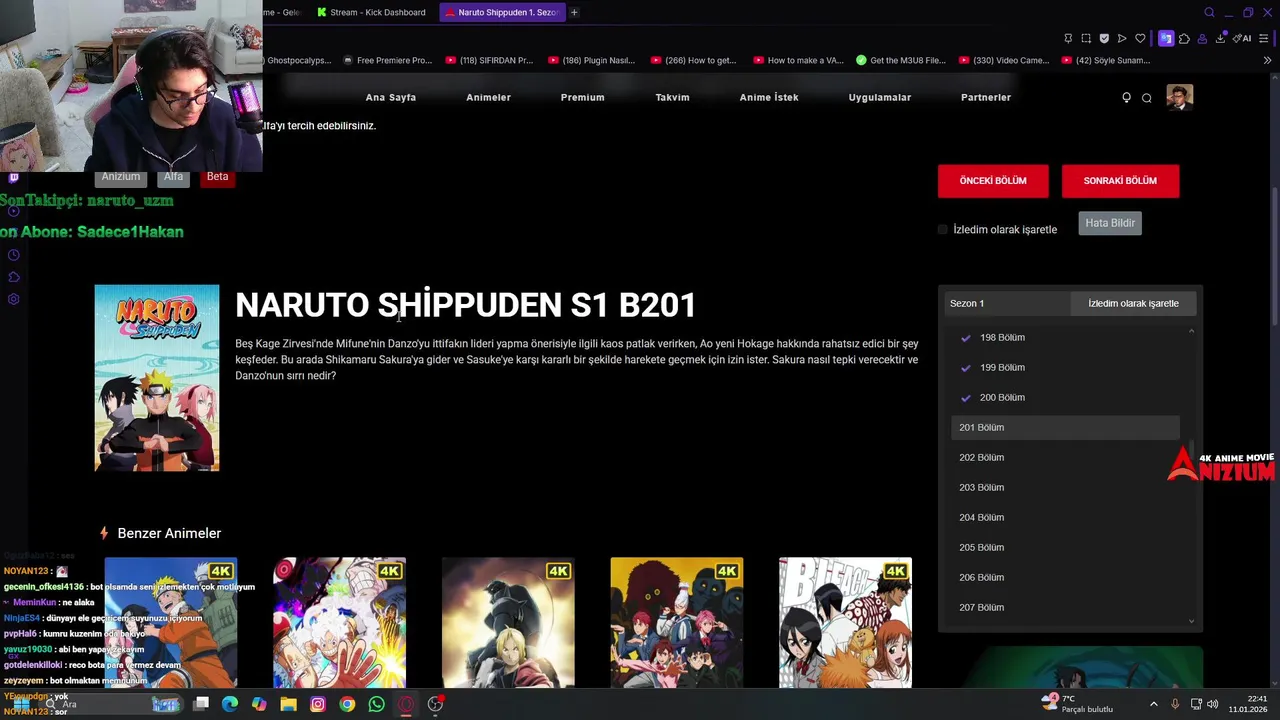Toggle watched checkmark for 198 Bölüm
This screenshot has height=720, width=1280.
click(966, 338)
